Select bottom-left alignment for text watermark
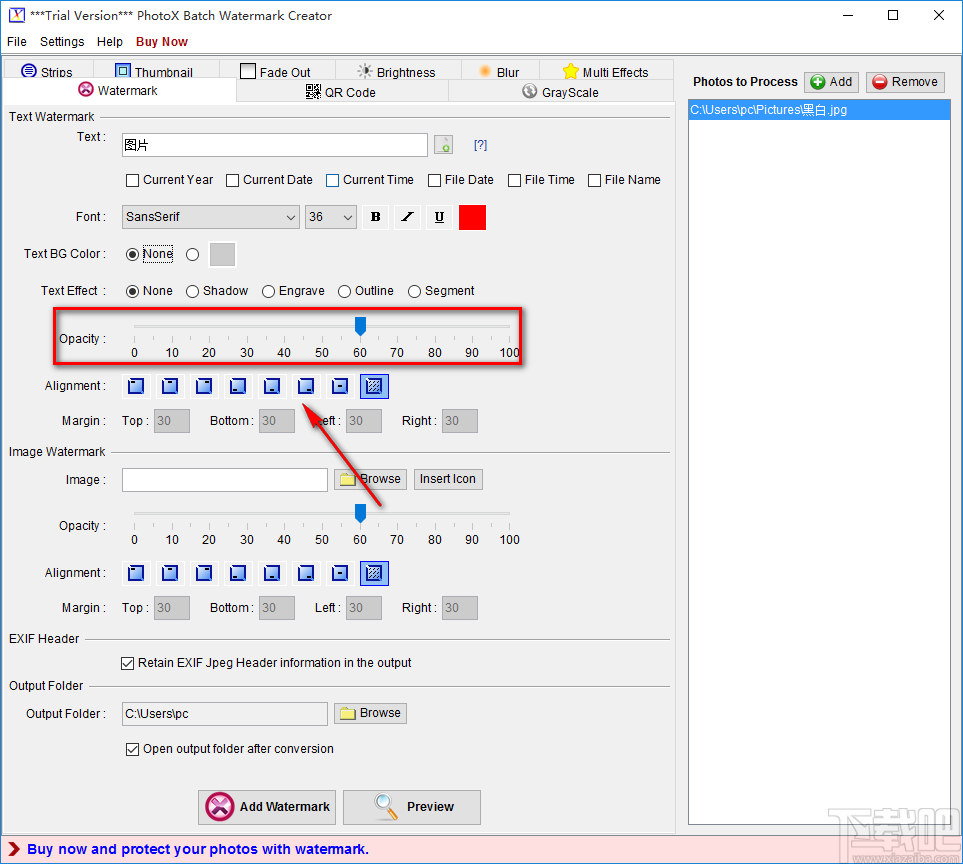Screen dimensions: 963x864 238,386
